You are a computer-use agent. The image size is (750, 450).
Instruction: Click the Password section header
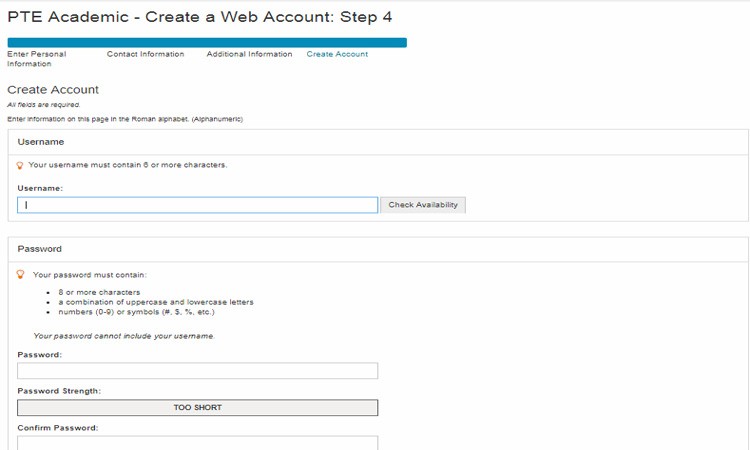click(40, 249)
